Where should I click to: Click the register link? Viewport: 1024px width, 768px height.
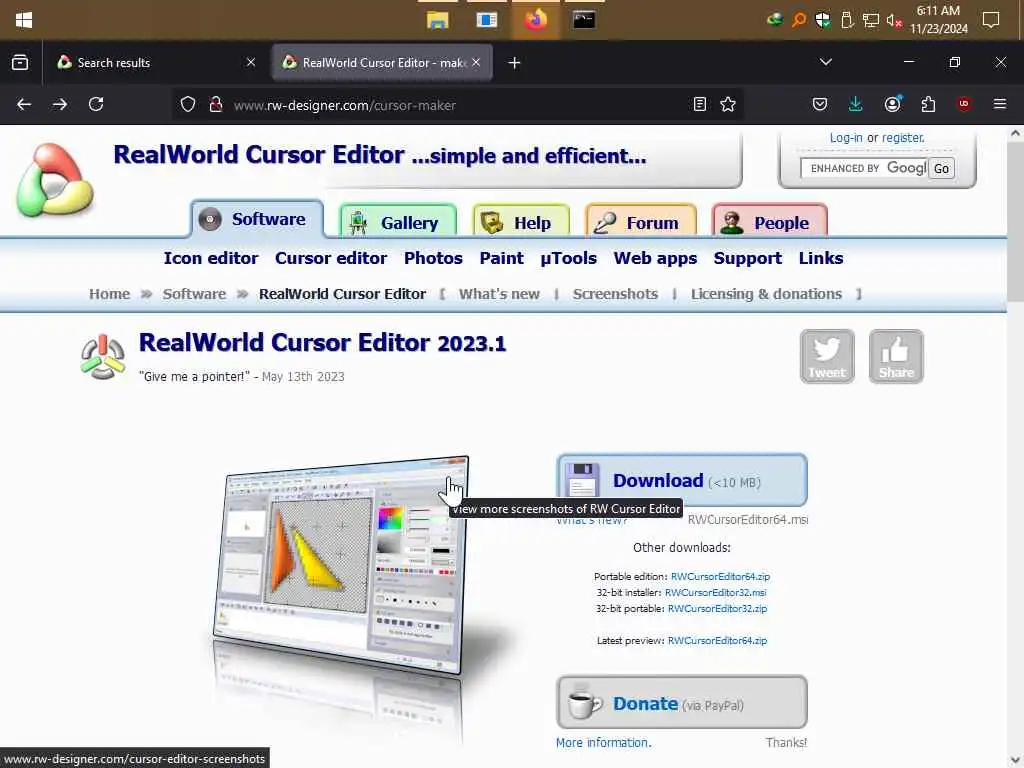[903, 138]
